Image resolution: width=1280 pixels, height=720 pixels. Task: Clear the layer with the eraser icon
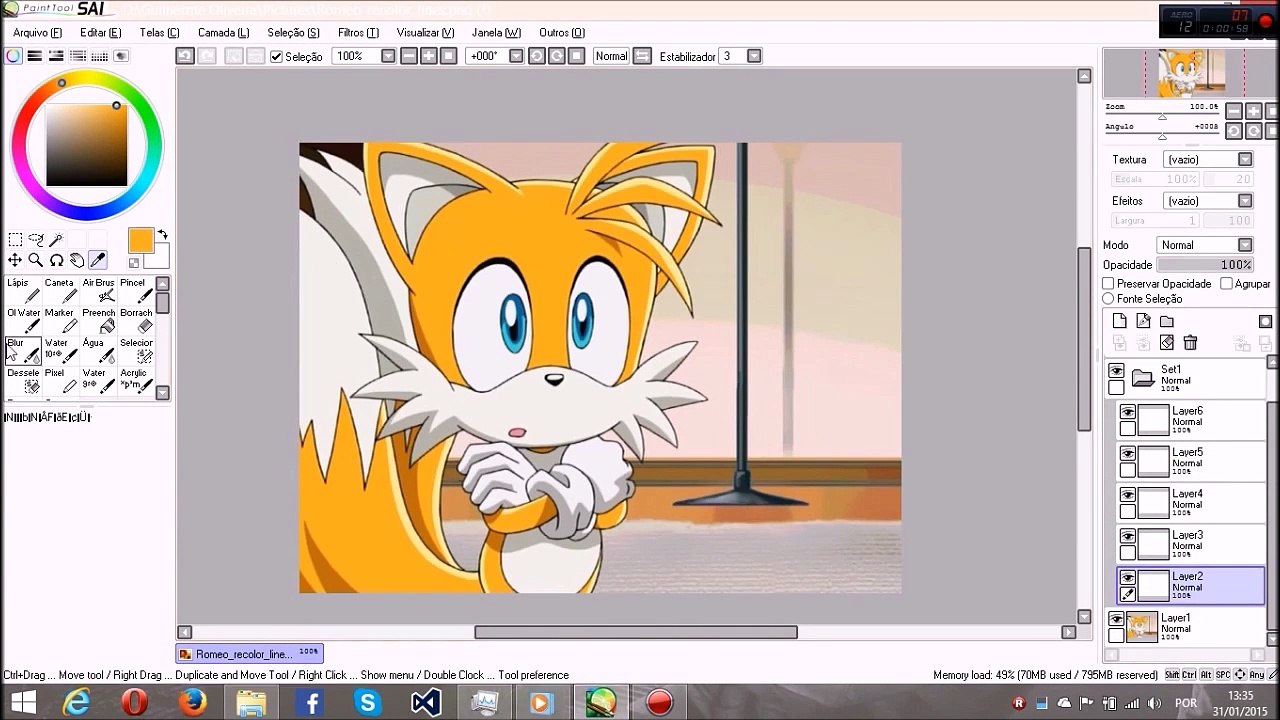click(1167, 343)
